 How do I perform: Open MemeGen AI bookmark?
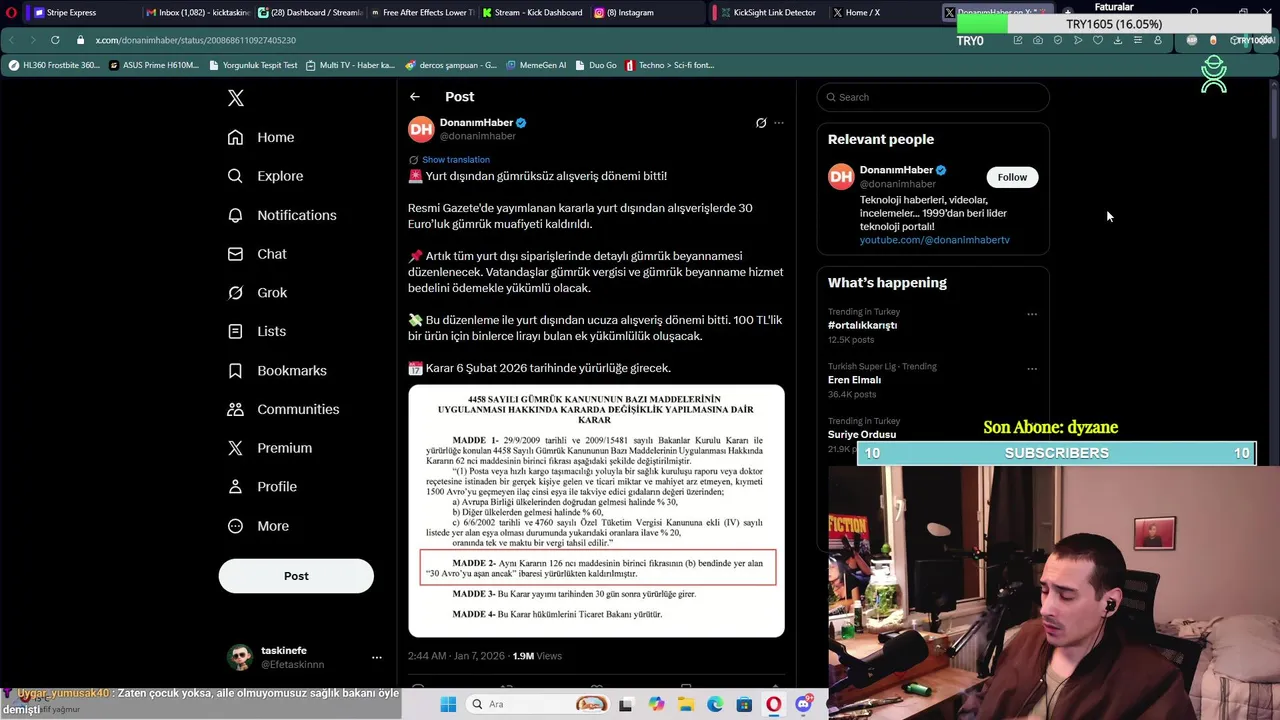pyautogui.click(x=536, y=65)
